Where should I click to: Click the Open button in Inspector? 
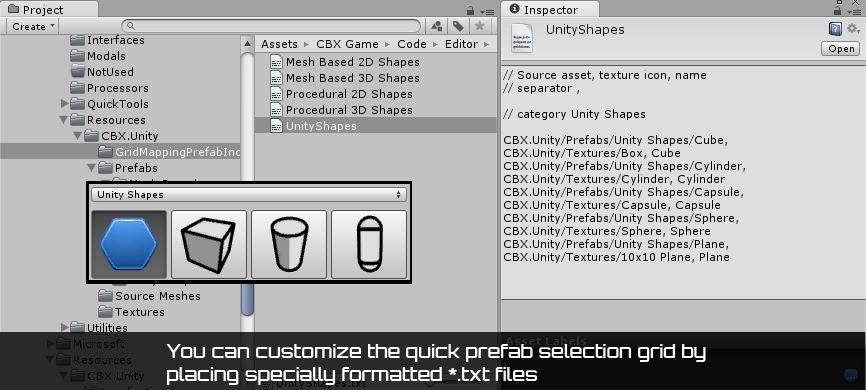point(841,49)
